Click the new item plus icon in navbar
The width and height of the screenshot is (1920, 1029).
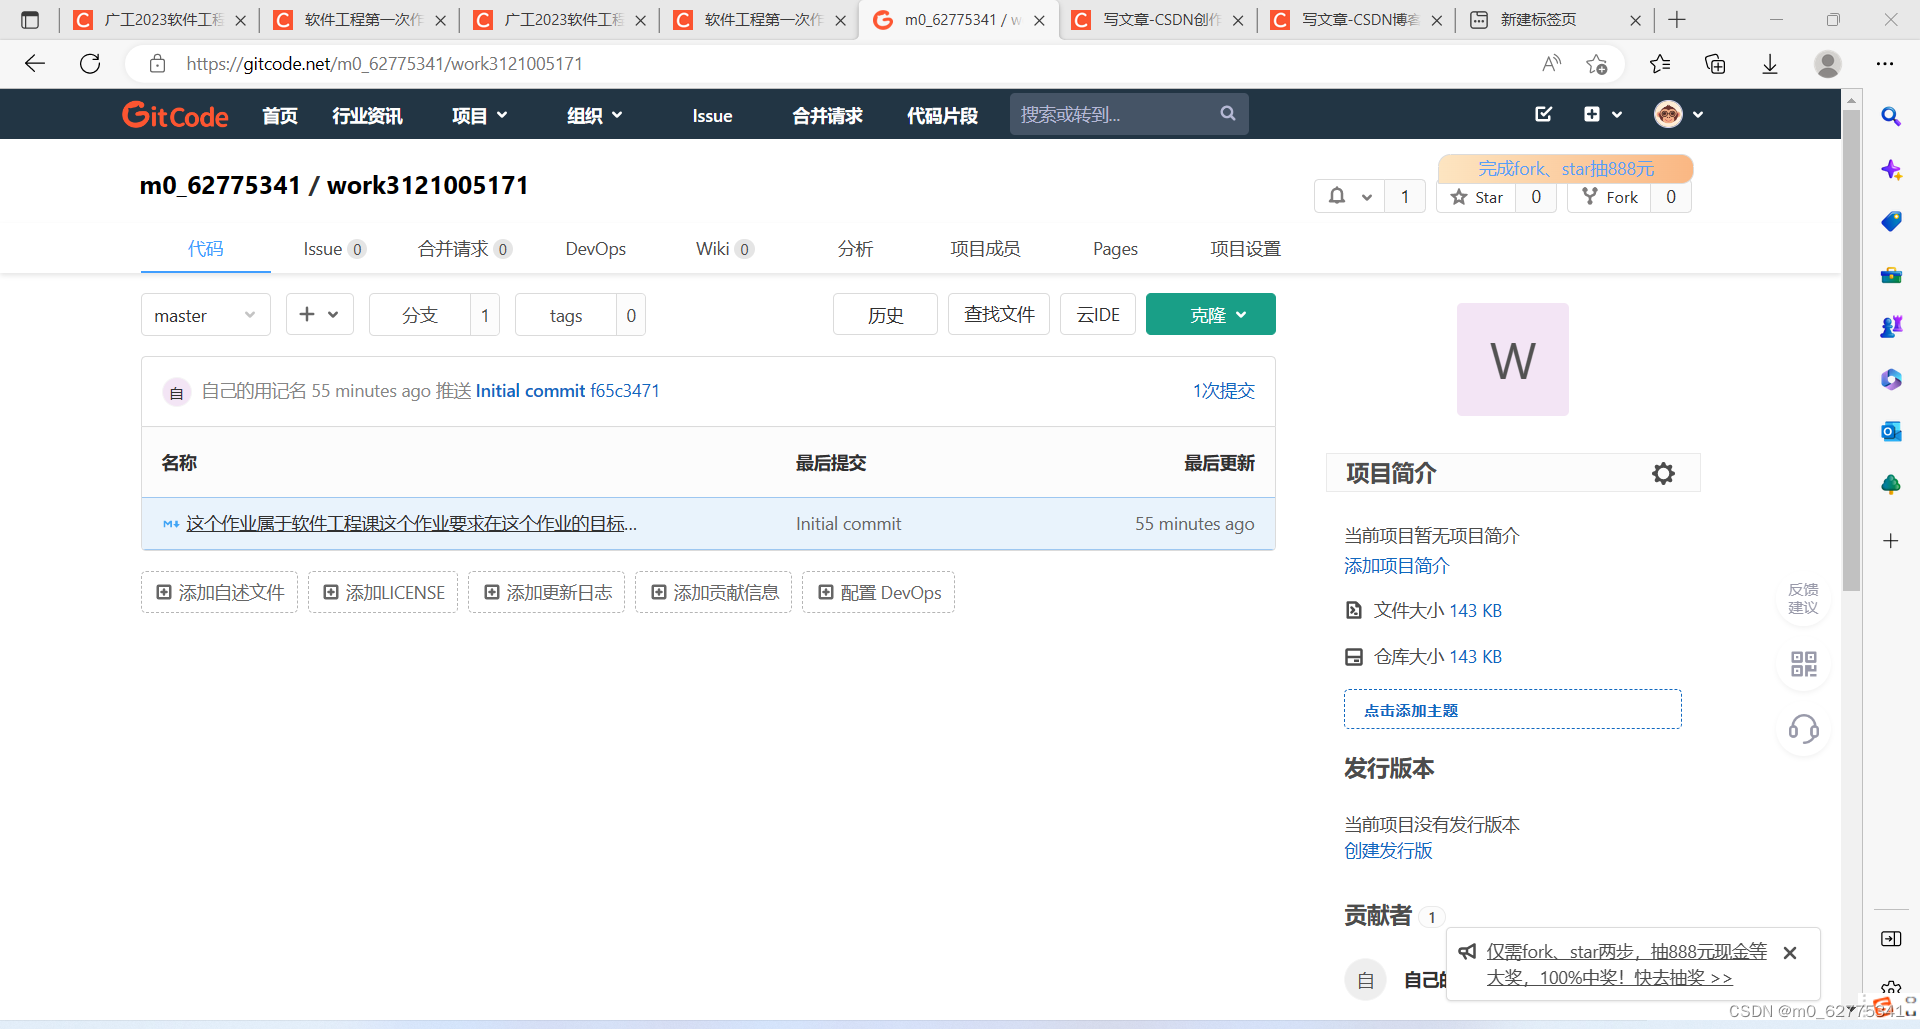(x=1592, y=114)
